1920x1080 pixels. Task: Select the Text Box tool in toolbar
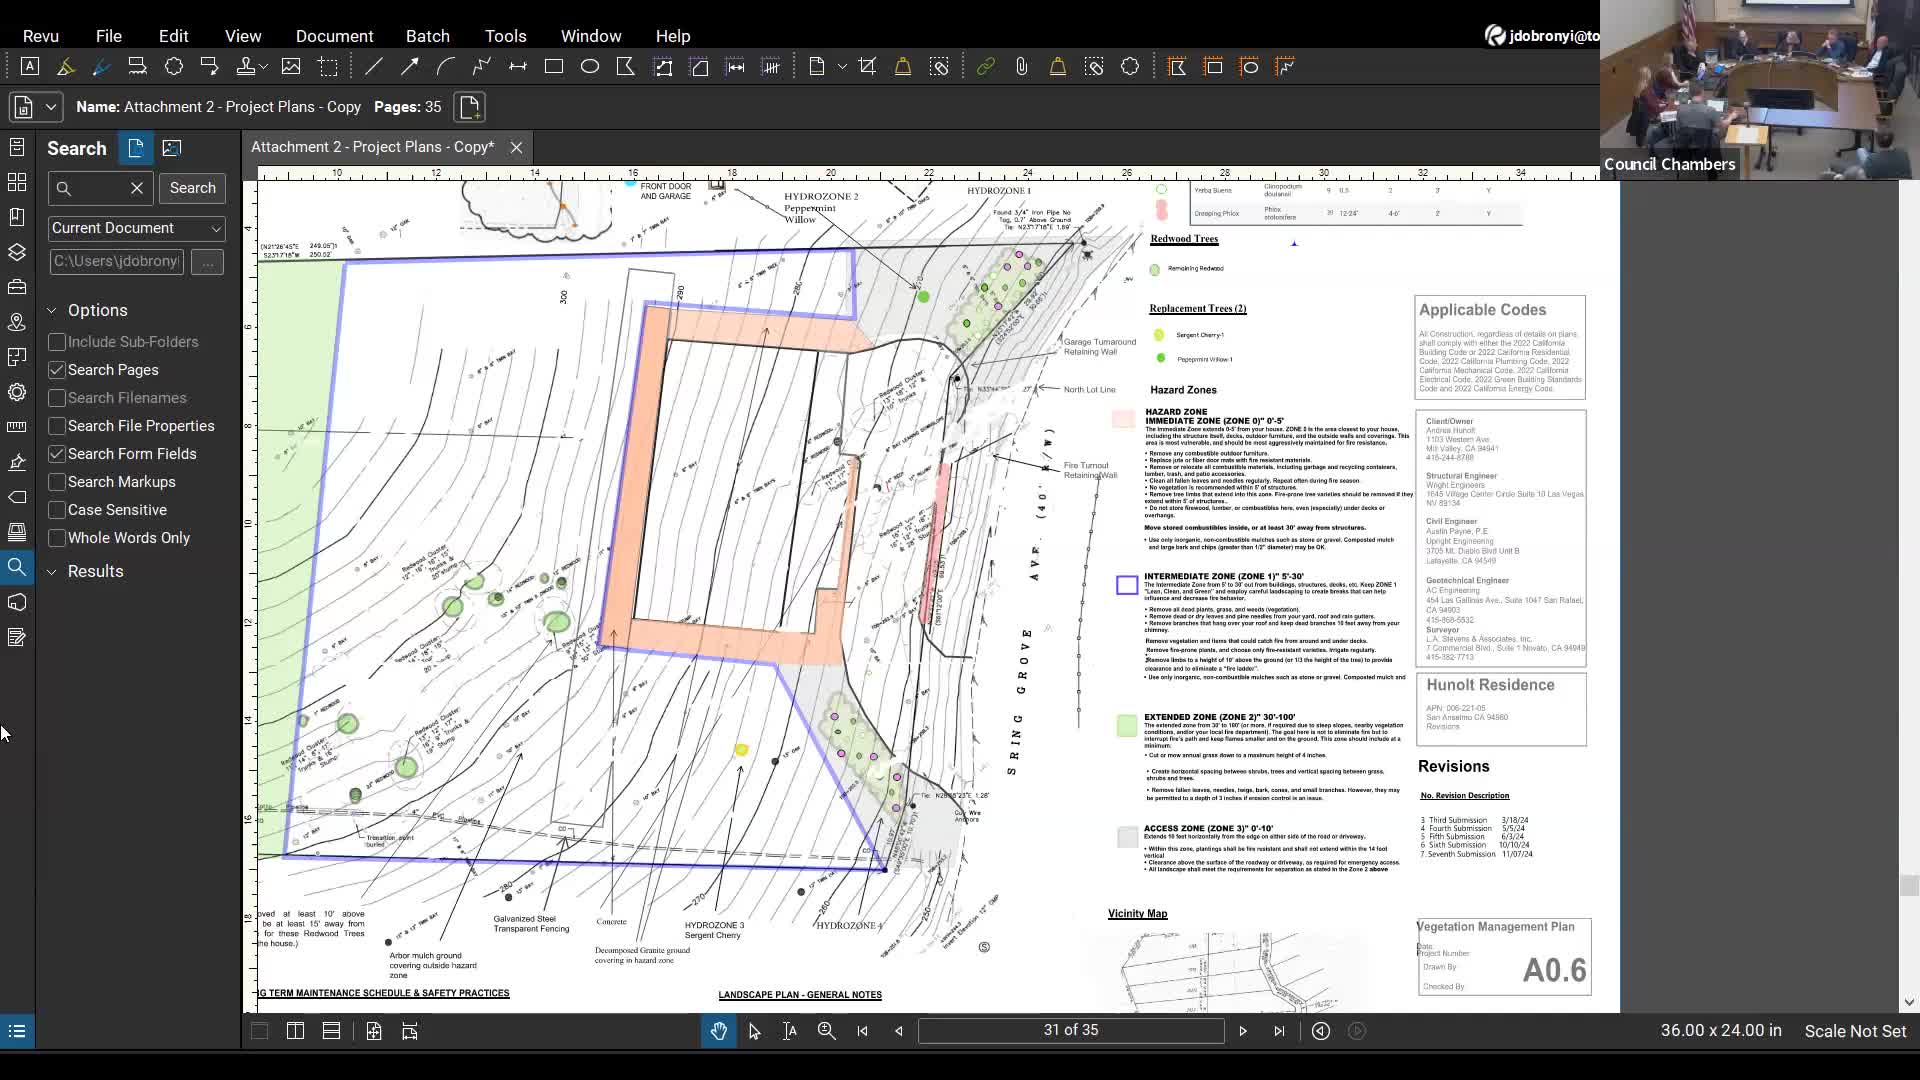(30, 67)
